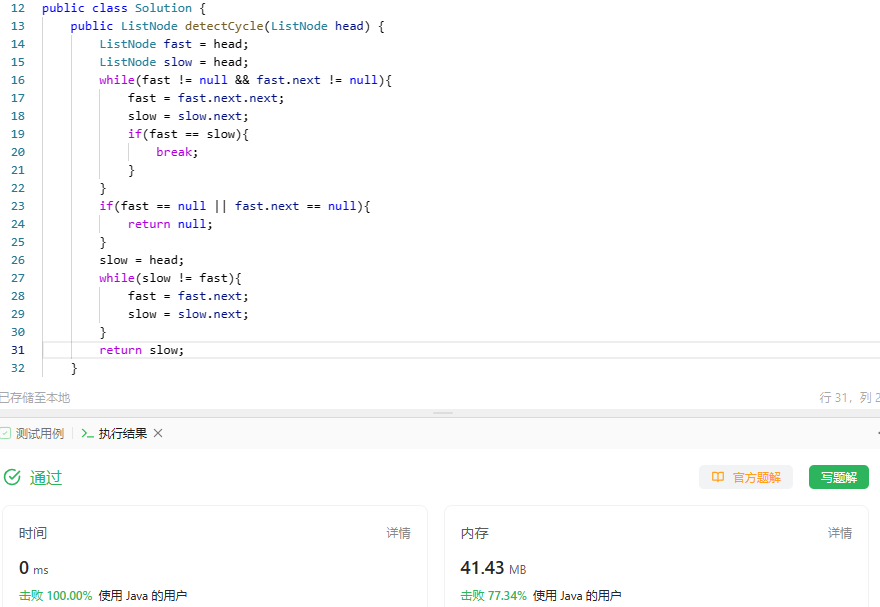Click the 'break;' statement
The height and width of the screenshot is (607, 880).
[x=177, y=152]
